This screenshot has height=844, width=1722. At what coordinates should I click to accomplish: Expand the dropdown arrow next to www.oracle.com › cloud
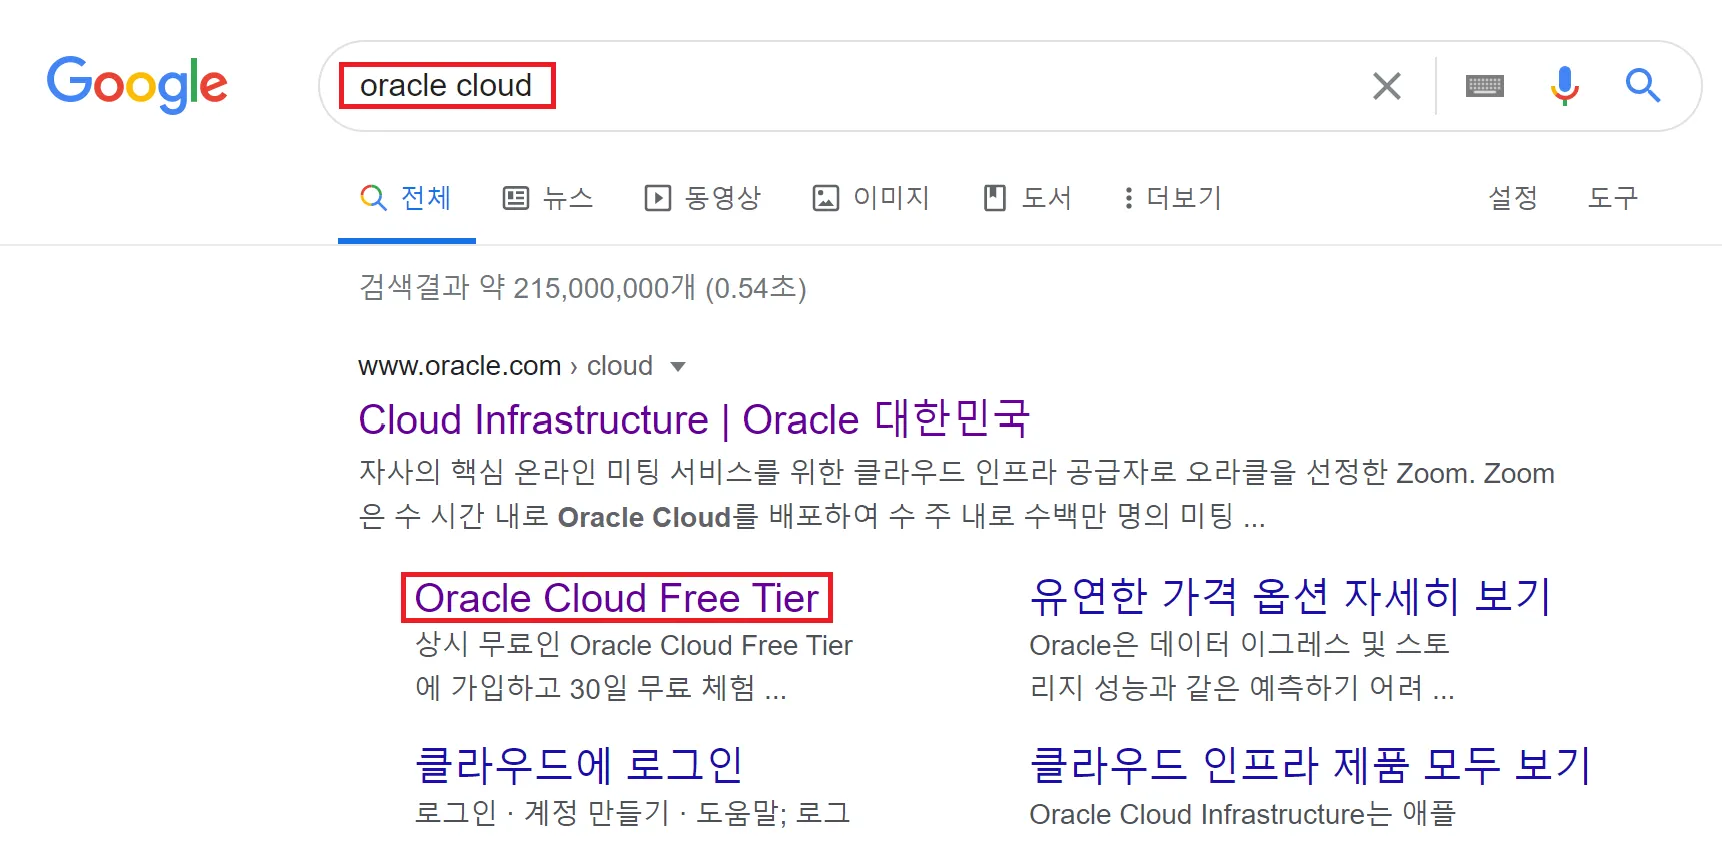tap(678, 367)
